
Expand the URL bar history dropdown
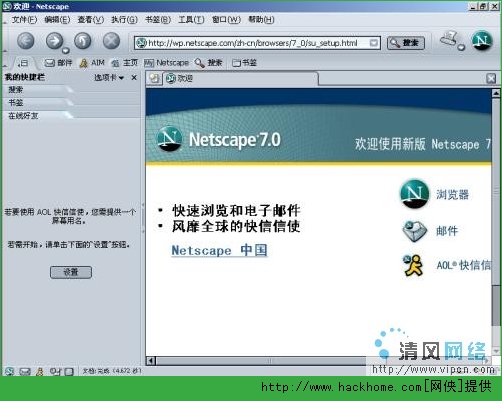coord(374,43)
